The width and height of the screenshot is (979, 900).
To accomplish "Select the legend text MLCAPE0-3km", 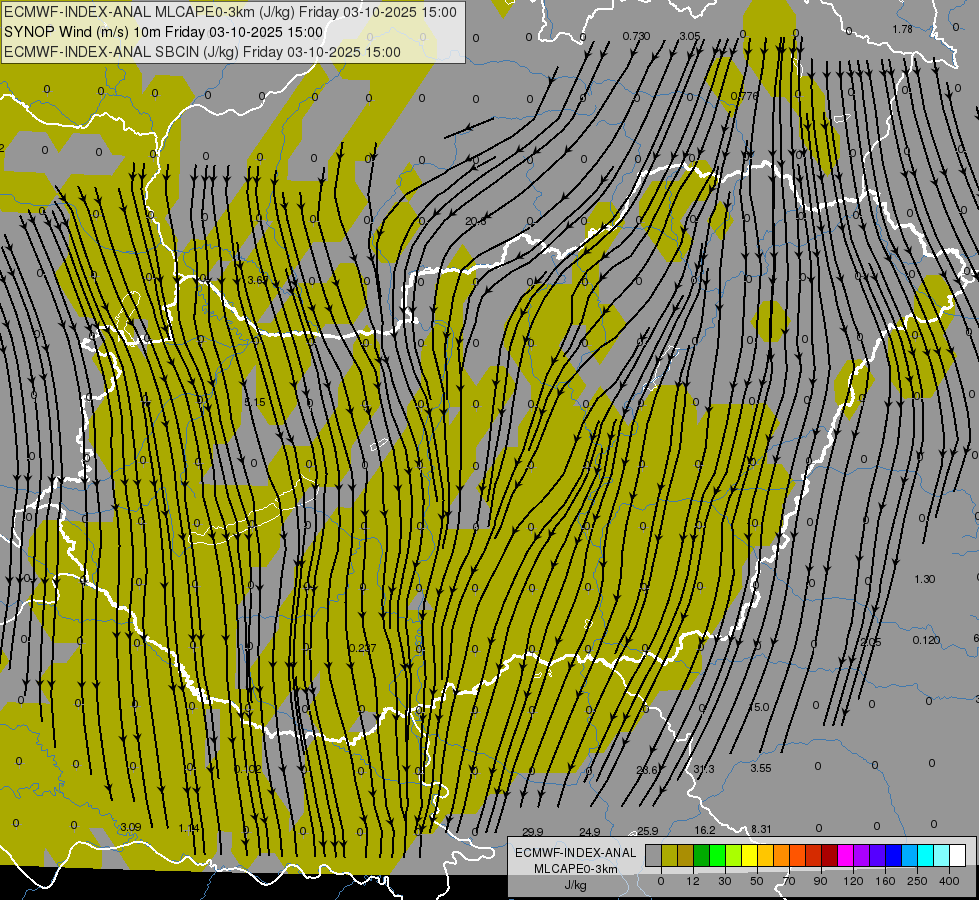I will pyautogui.click(x=576, y=869).
